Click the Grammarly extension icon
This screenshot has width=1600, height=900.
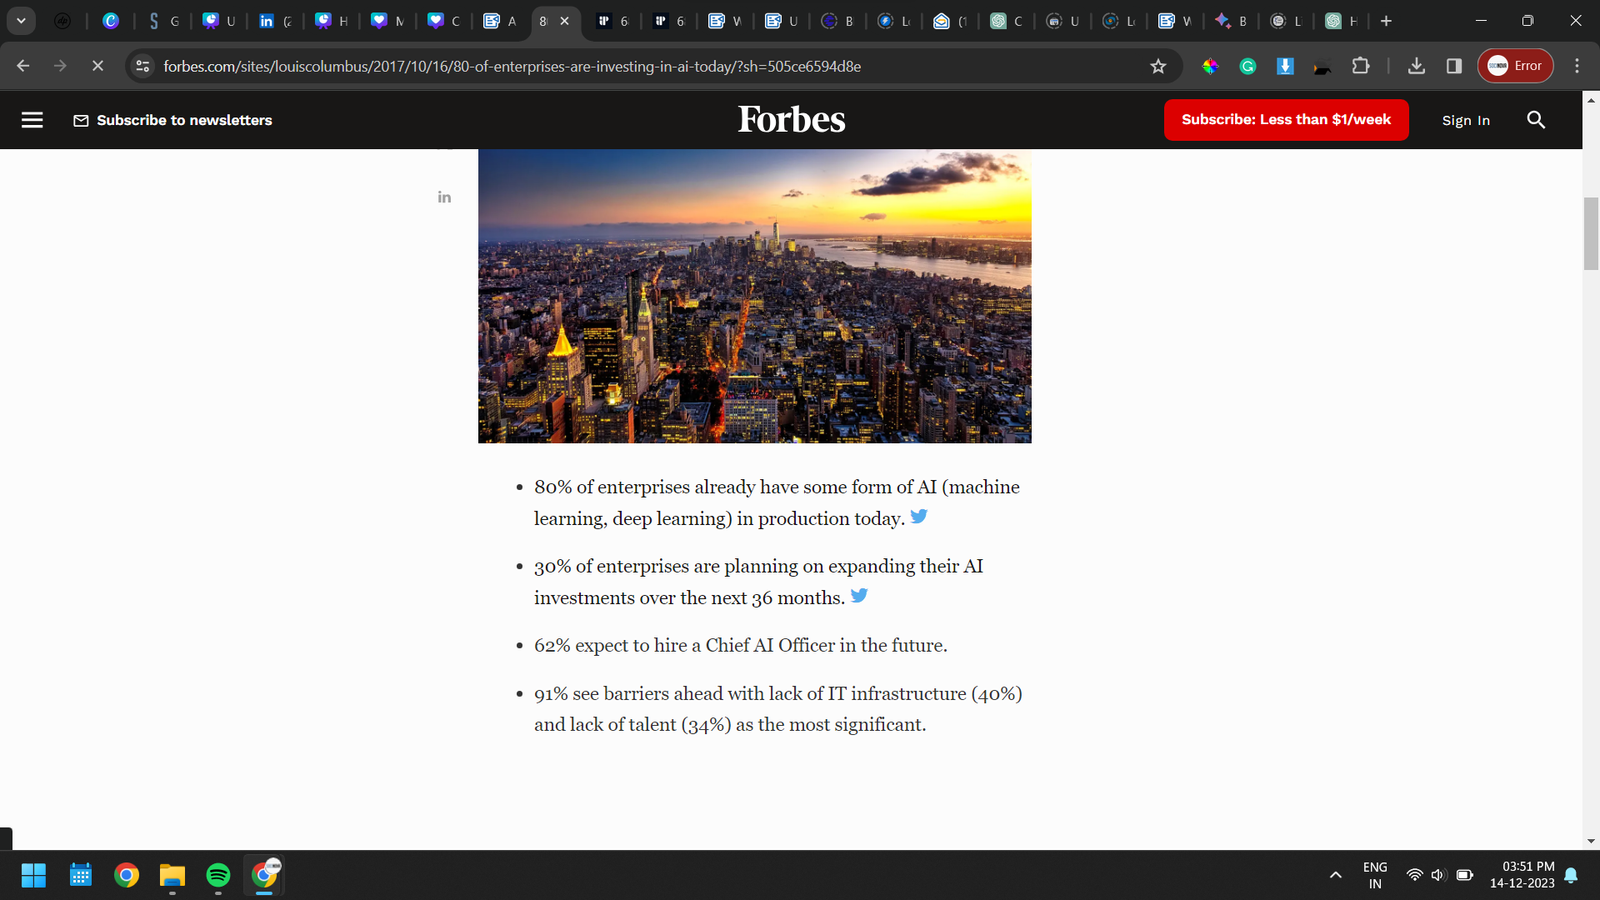(1248, 66)
